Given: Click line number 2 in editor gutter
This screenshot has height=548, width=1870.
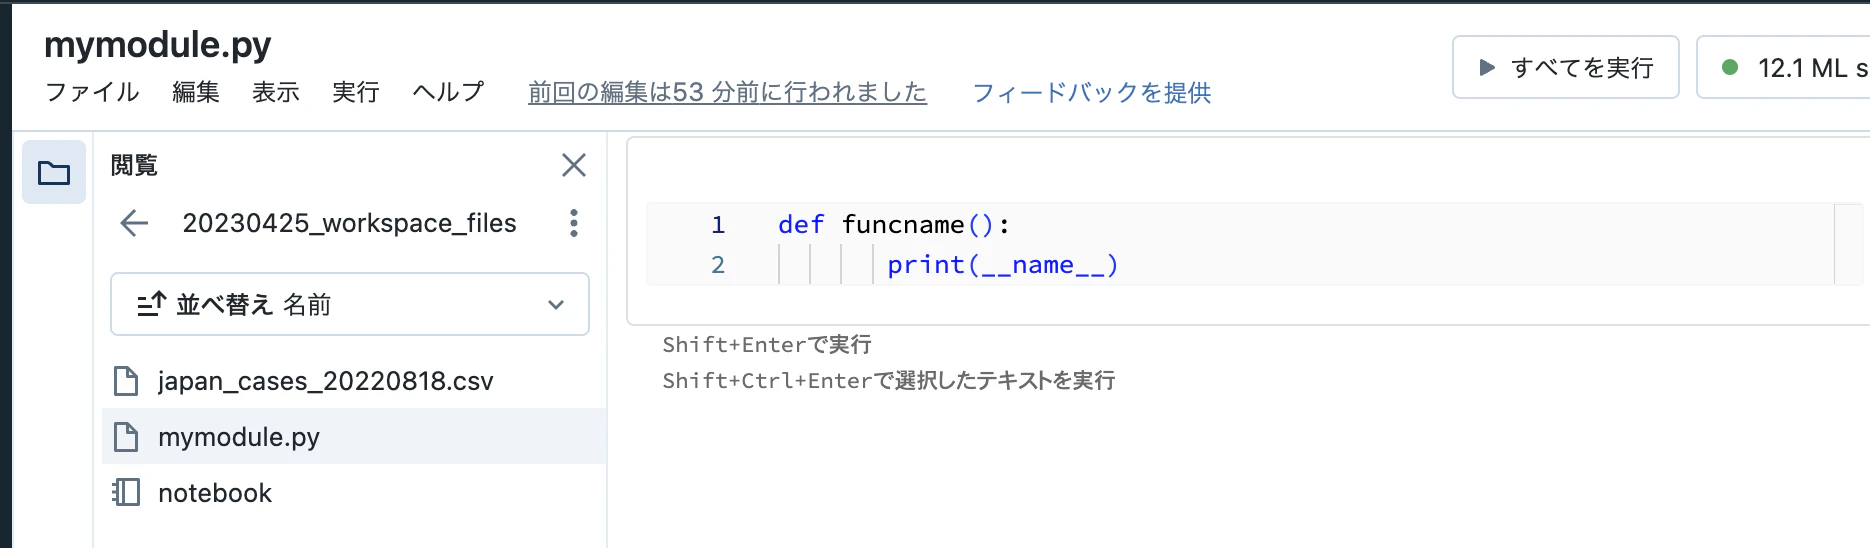Looking at the screenshot, I should 718,265.
